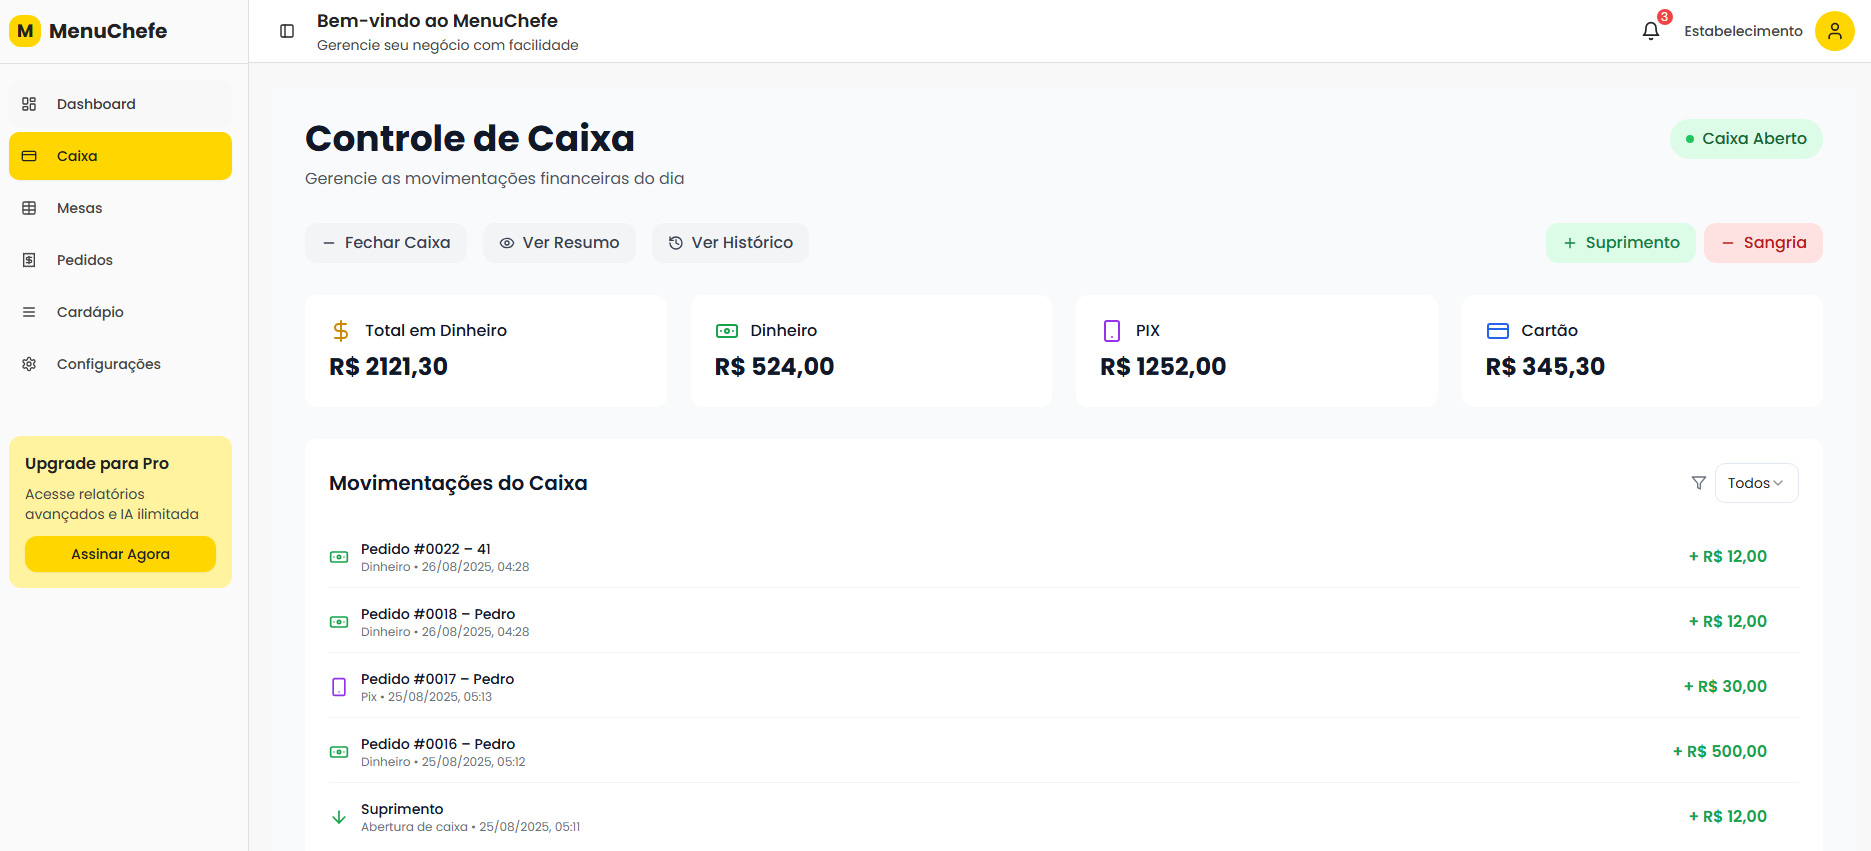Click the red Sangria button

(1762, 243)
